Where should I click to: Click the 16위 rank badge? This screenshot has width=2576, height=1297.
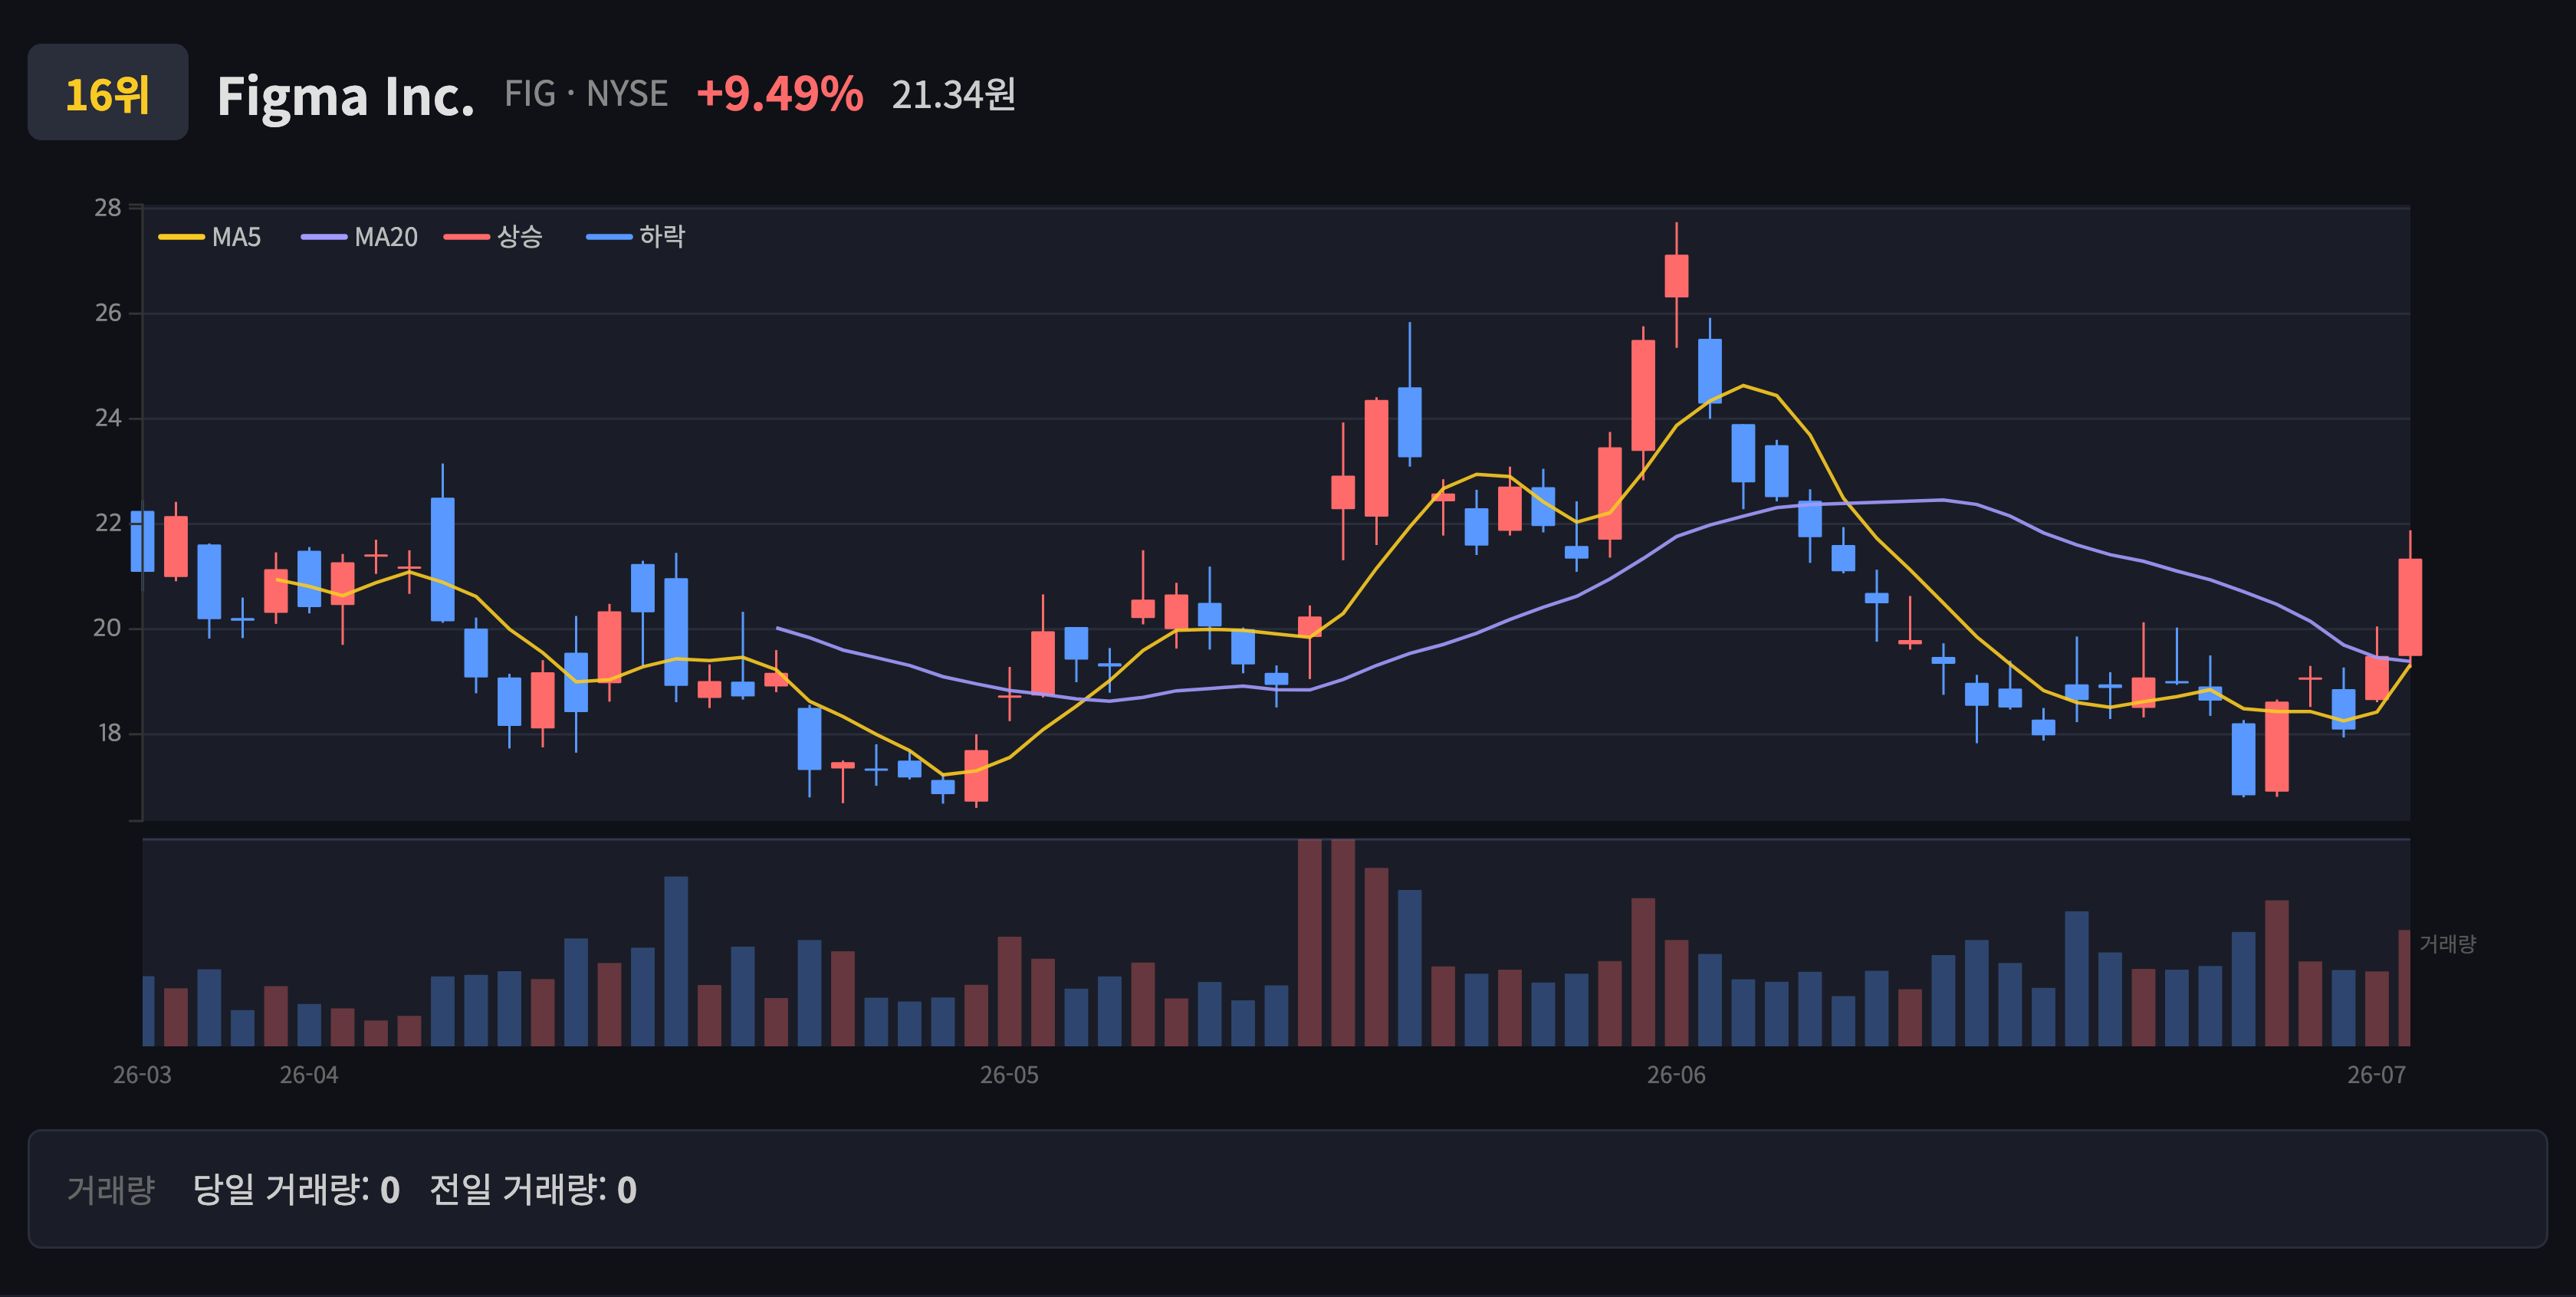point(108,93)
